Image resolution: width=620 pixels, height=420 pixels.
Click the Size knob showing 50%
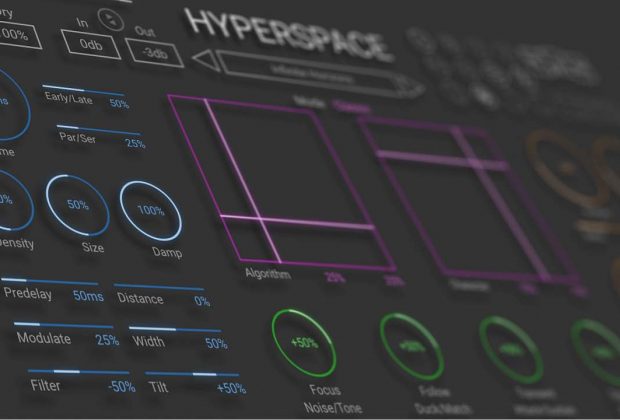pos(78,205)
